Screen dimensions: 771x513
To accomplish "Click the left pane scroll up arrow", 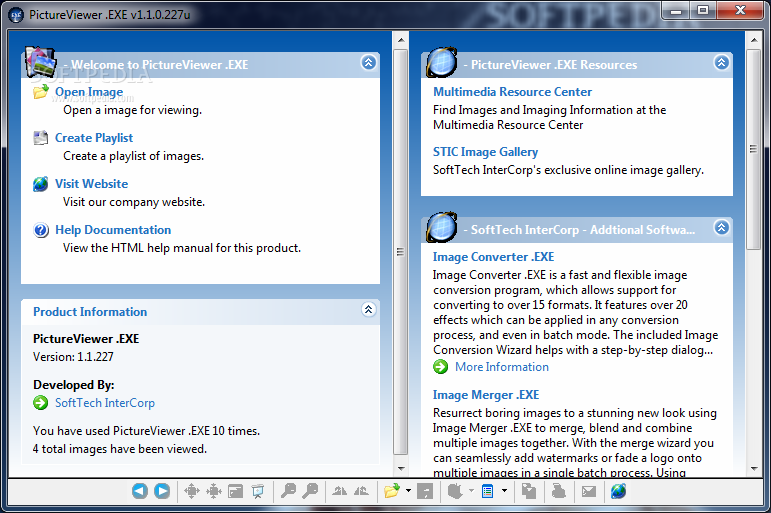I will 401,40.
